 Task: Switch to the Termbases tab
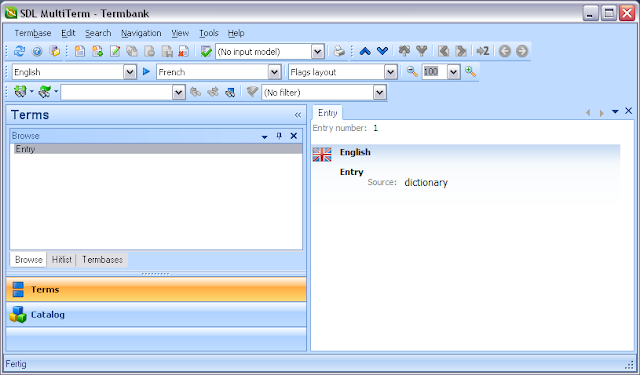click(x=102, y=260)
